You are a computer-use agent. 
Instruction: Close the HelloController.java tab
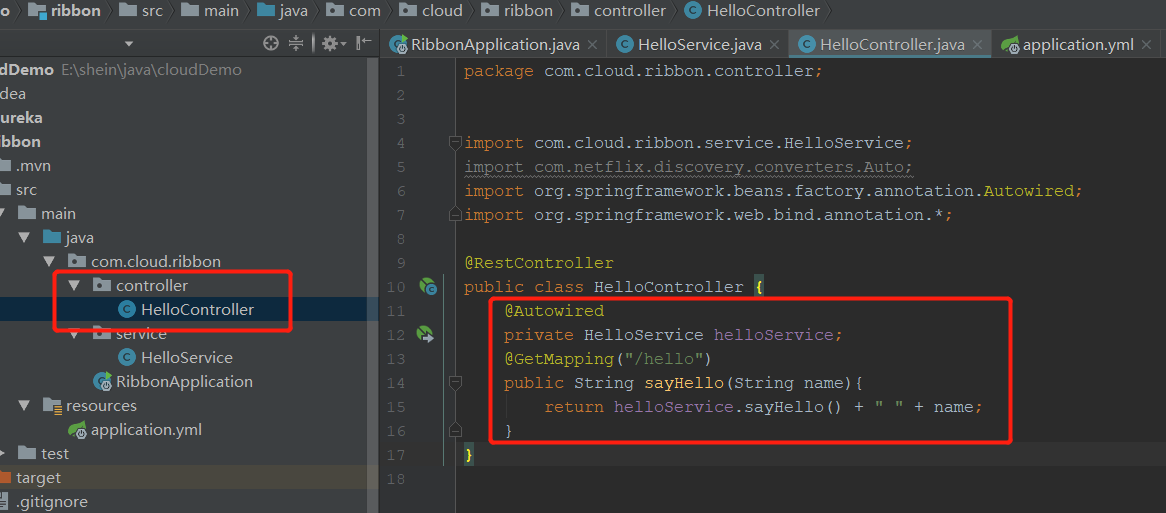978,45
